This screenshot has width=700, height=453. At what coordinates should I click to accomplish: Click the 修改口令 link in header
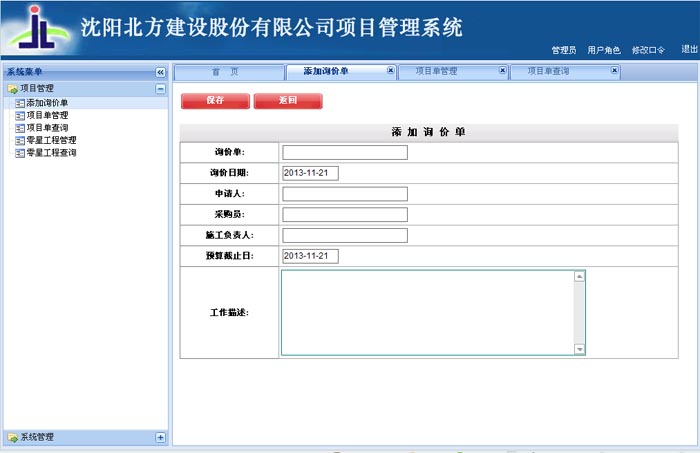click(648, 50)
